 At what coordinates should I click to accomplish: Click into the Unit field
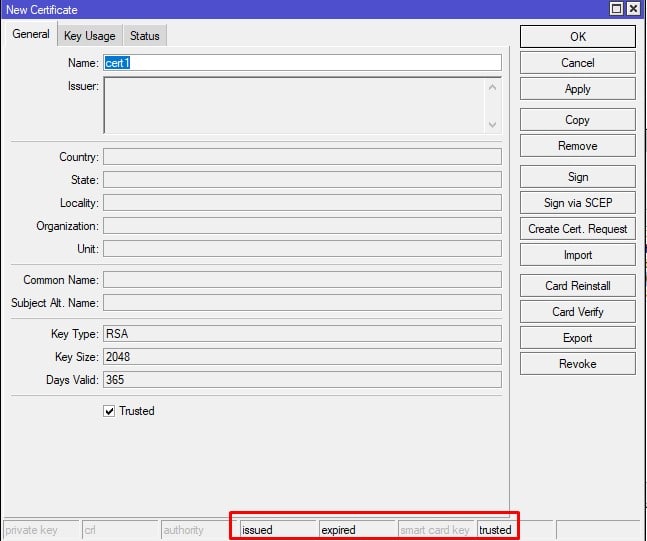pyautogui.click(x=302, y=249)
